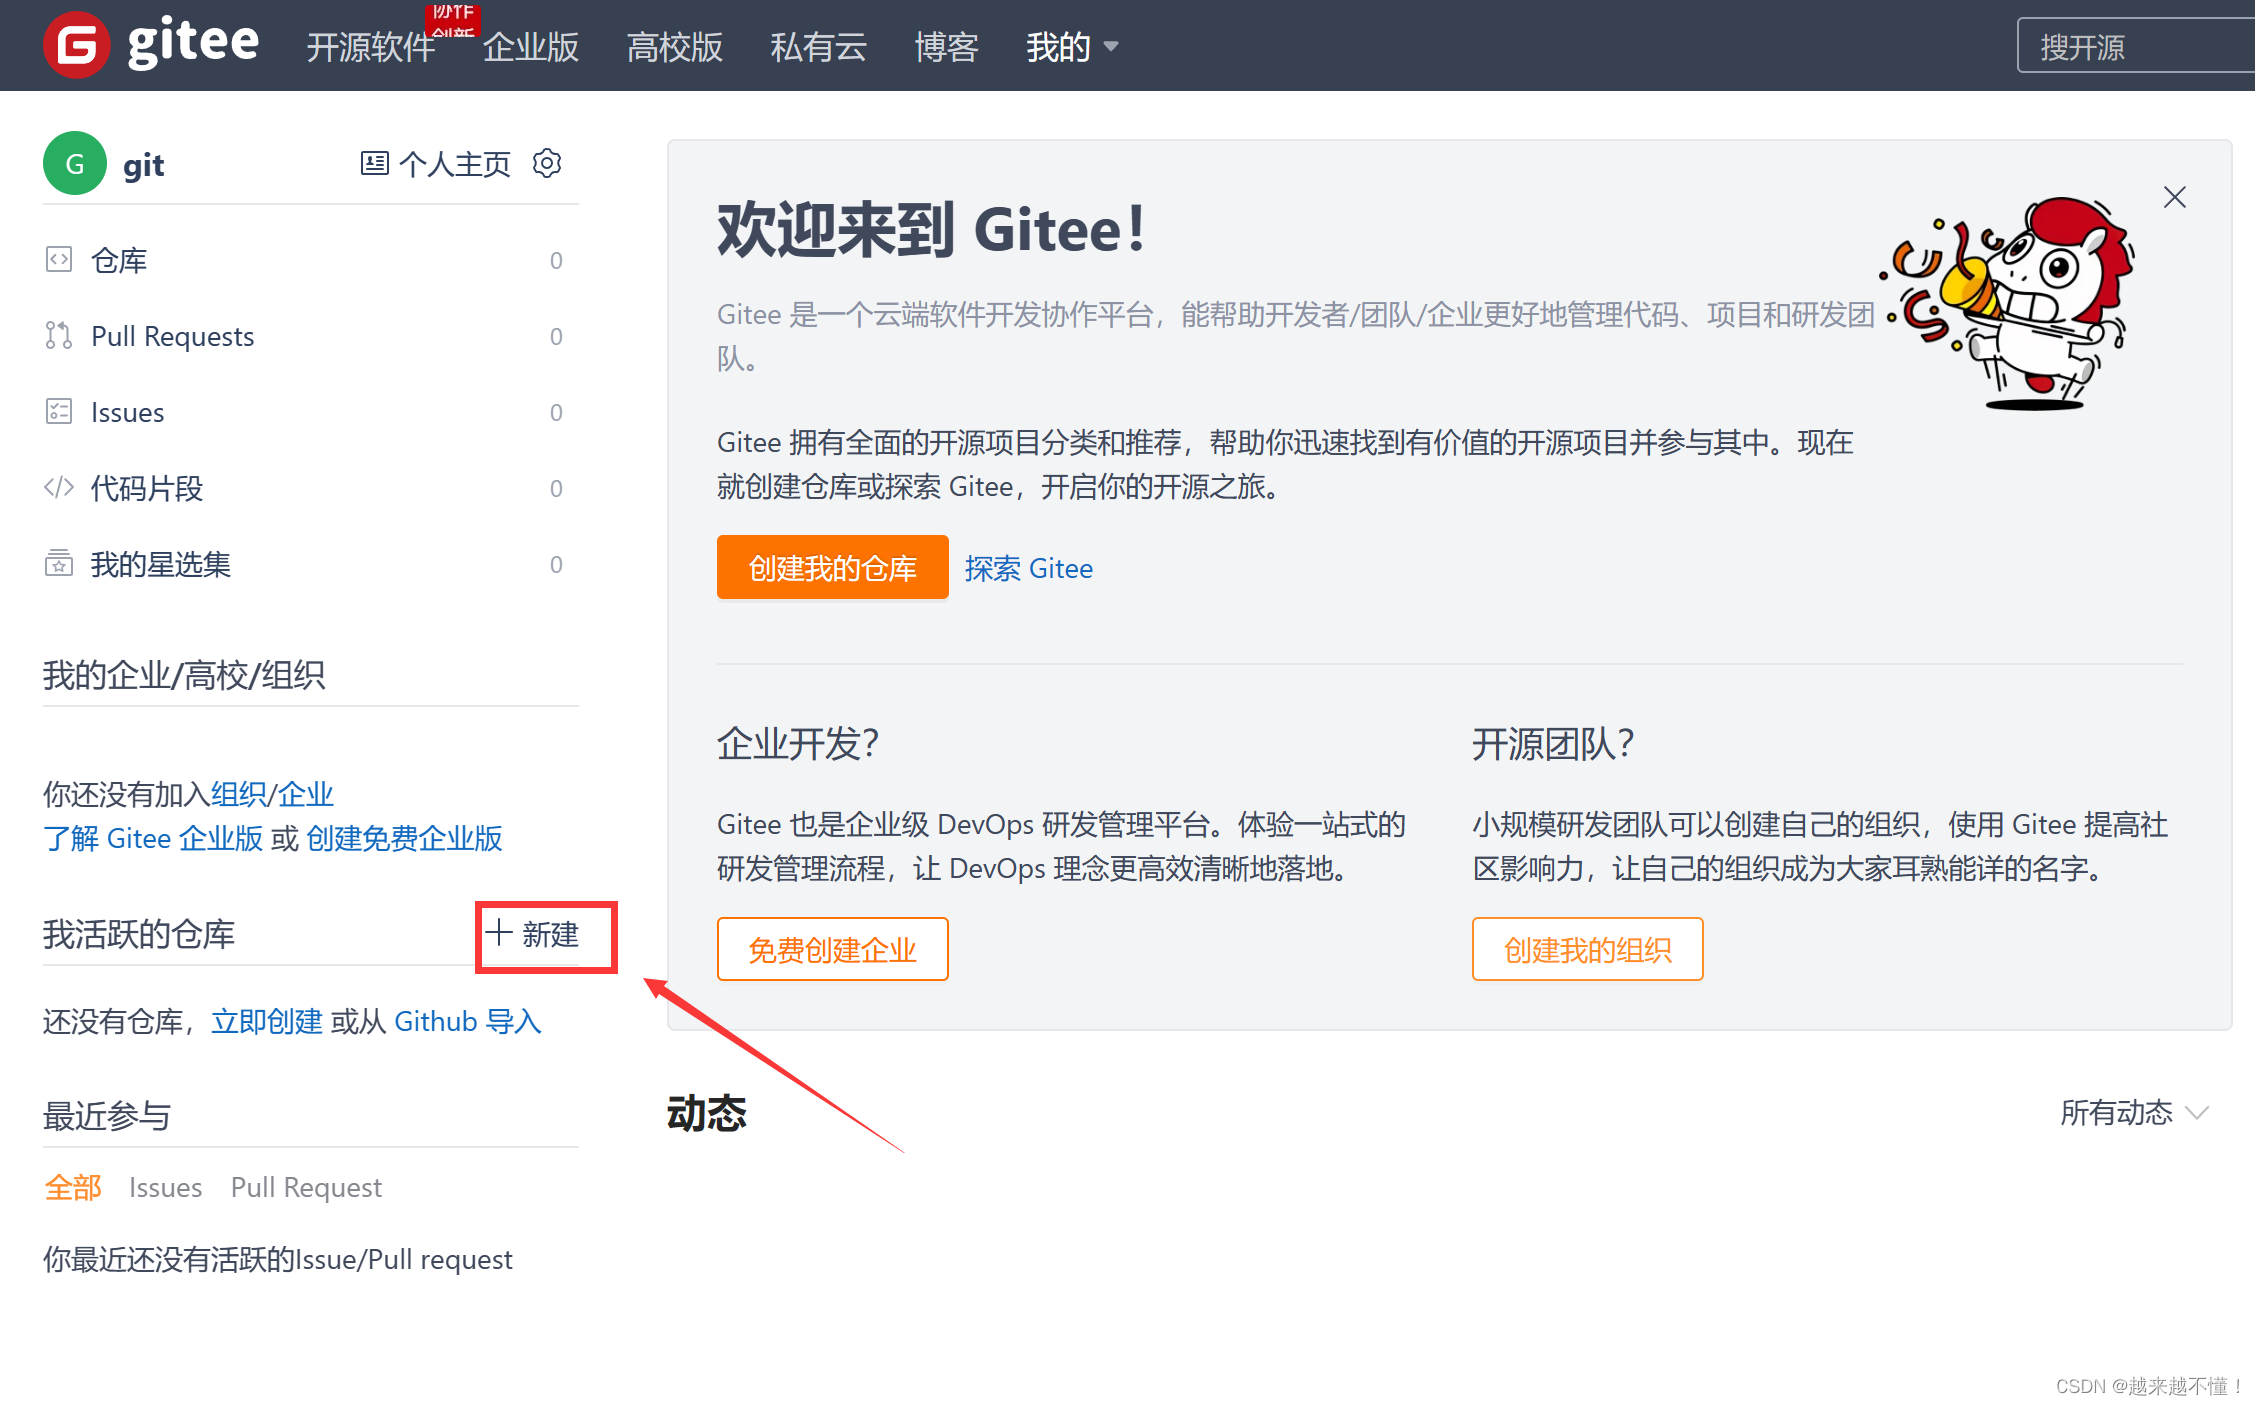Click the green G user avatar
The image size is (2255, 1405).
[75, 163]
